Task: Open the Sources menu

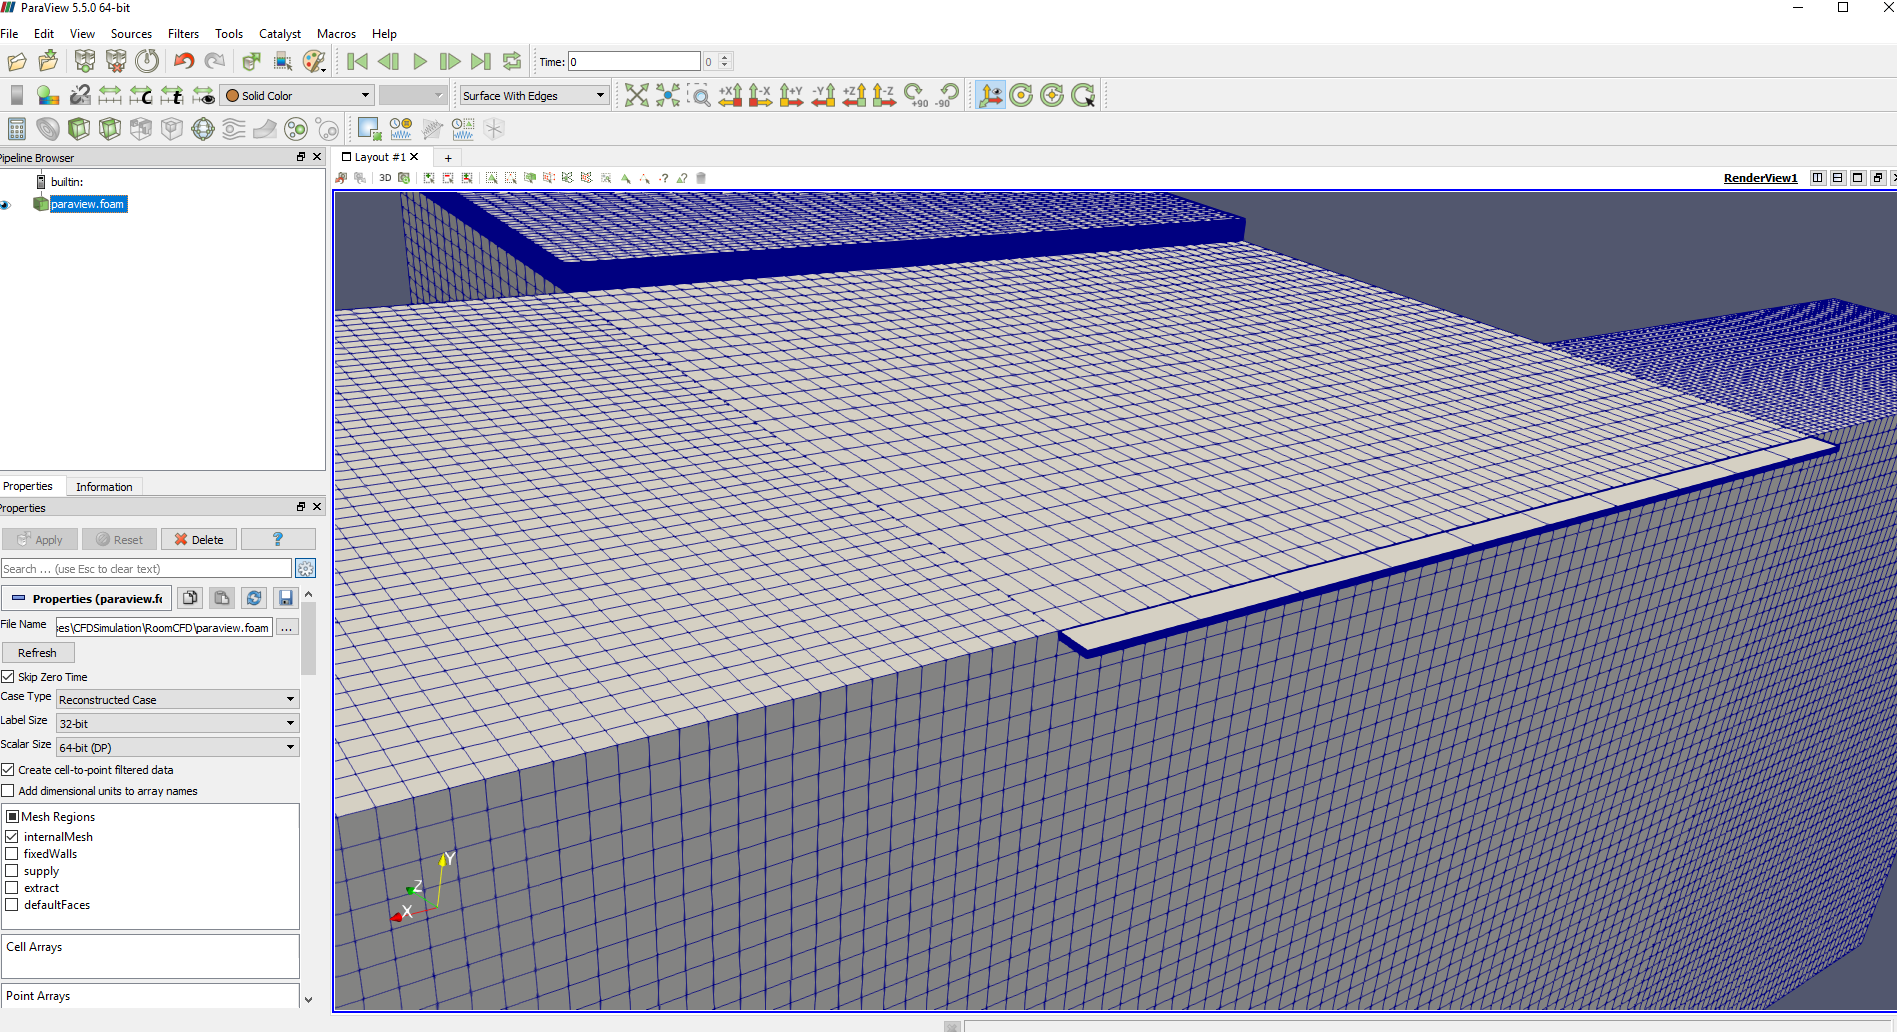Action: click(x=131, y=34)
